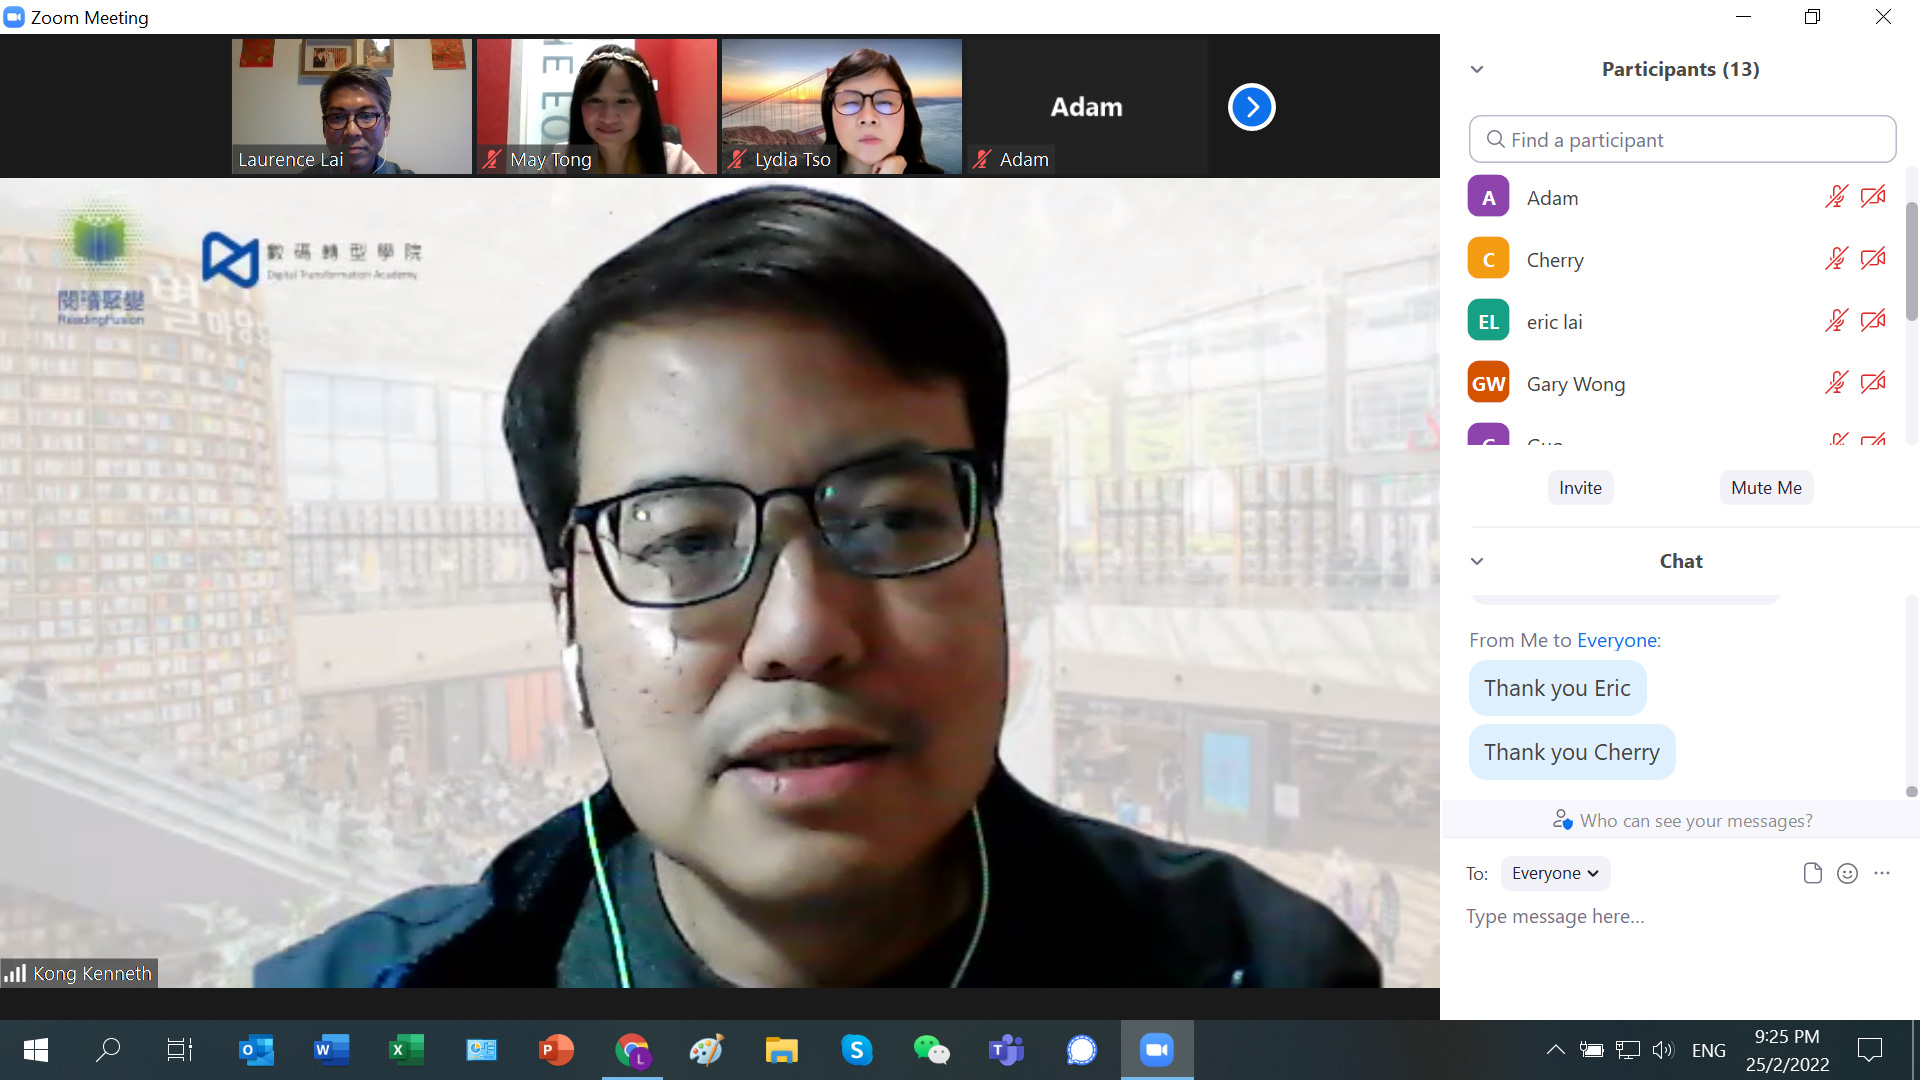
Task: Open Word from taskbar
Action: point(331,1050)
